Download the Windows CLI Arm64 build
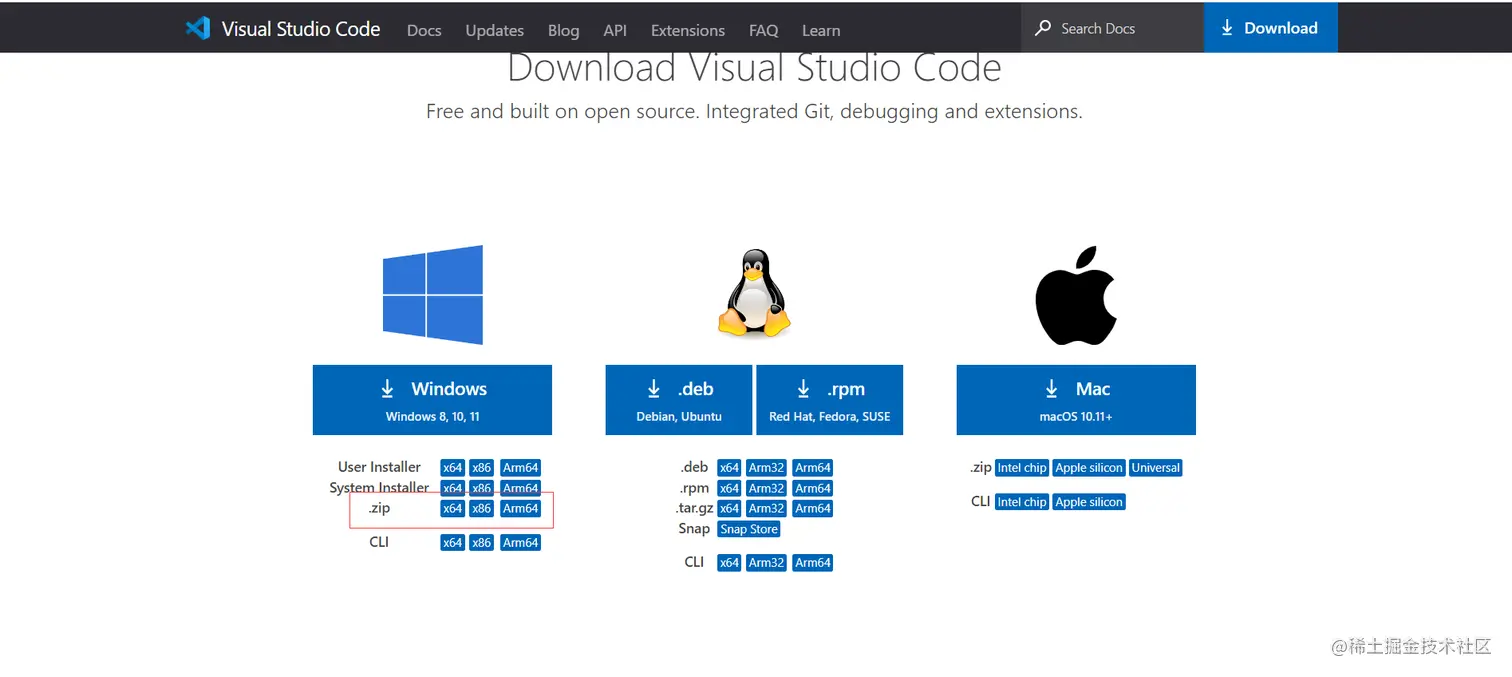This screenshot has width=1512, height=677. (x=521, y=543)
